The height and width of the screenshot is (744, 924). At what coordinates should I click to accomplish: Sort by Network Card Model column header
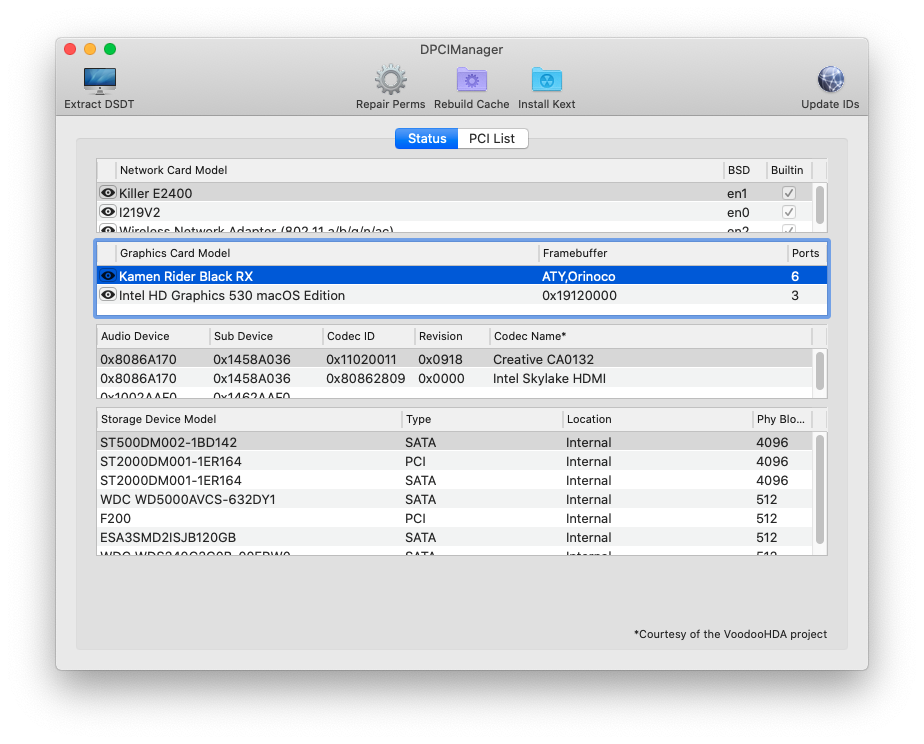(419, 170)
